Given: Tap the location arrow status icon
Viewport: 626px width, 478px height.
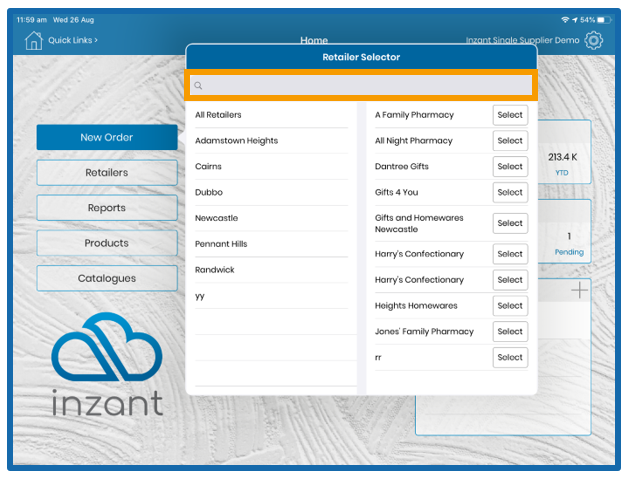Looking at the screenshot, I should [x=574, y=20].
